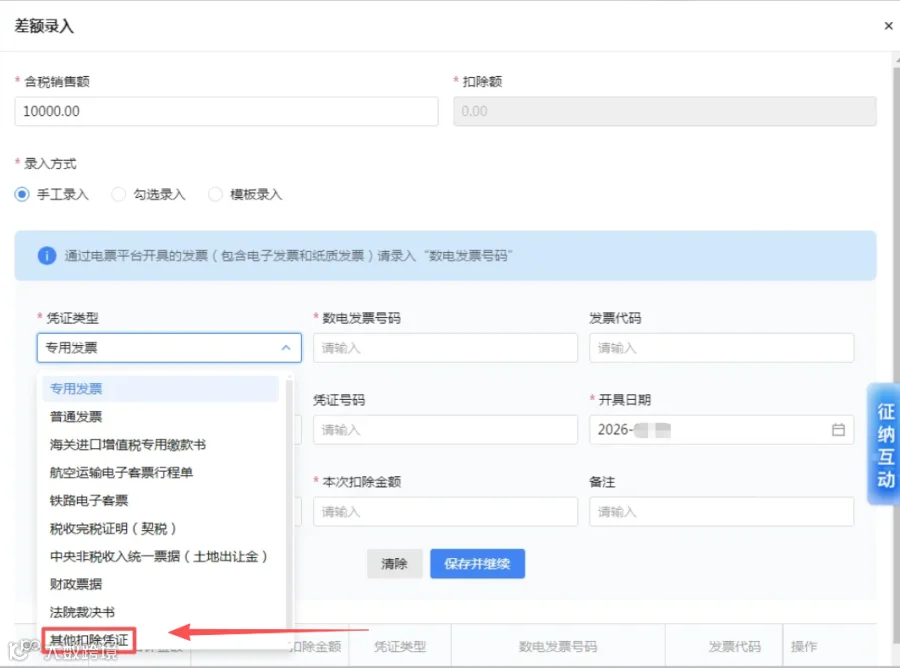Choose 税收完税证明（契税）option
The width and height of the screenshot is (900, 668).
161,529
